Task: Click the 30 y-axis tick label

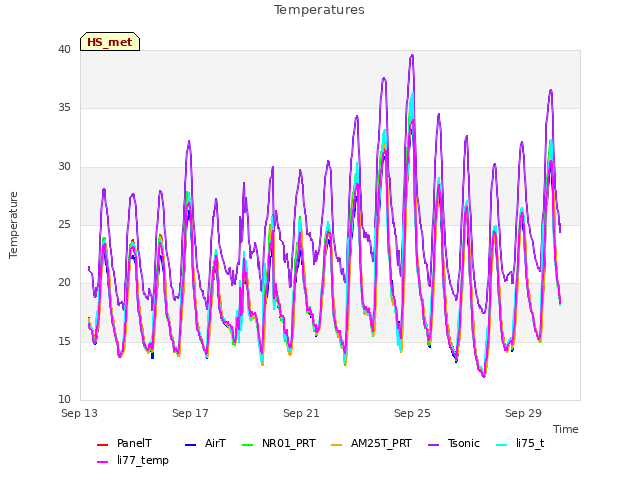Action: point(64,167)
